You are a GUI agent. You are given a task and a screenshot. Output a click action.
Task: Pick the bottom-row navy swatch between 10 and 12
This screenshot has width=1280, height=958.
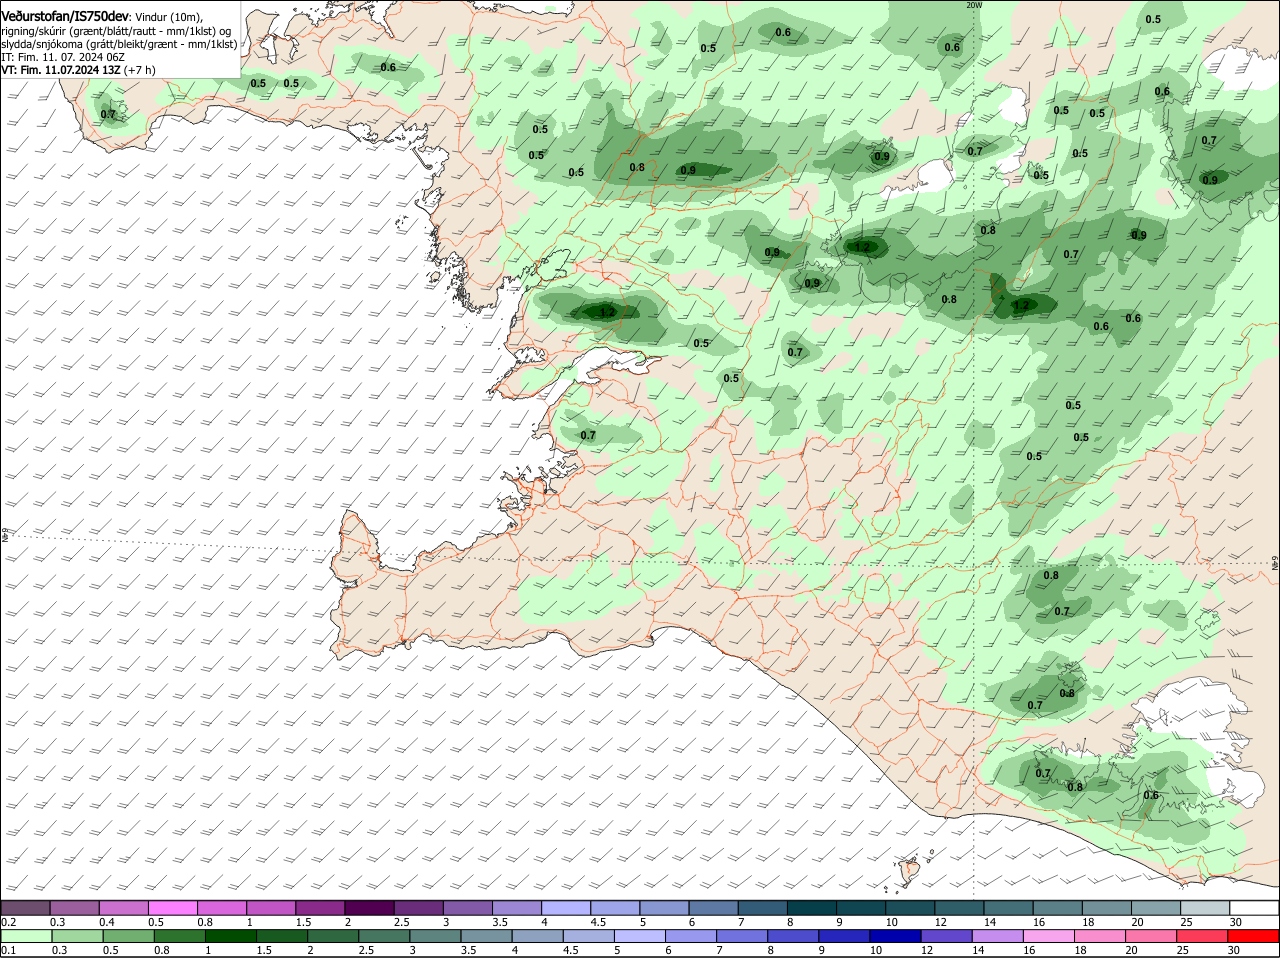[896, 936]
